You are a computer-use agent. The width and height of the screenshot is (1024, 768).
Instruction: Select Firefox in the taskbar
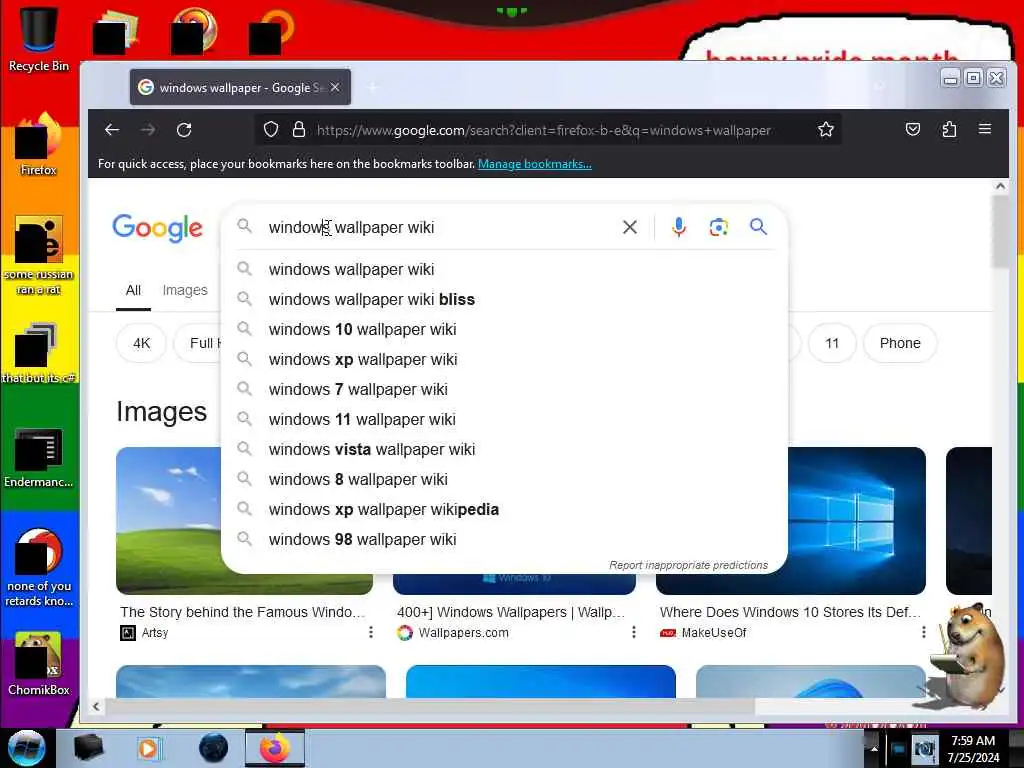274,748
